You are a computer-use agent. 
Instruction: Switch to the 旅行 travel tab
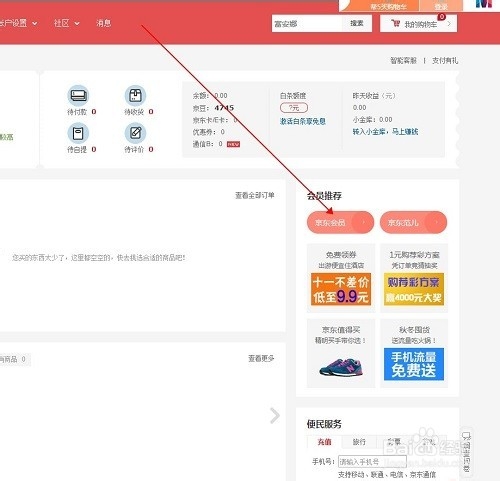(x=359, y=442)
